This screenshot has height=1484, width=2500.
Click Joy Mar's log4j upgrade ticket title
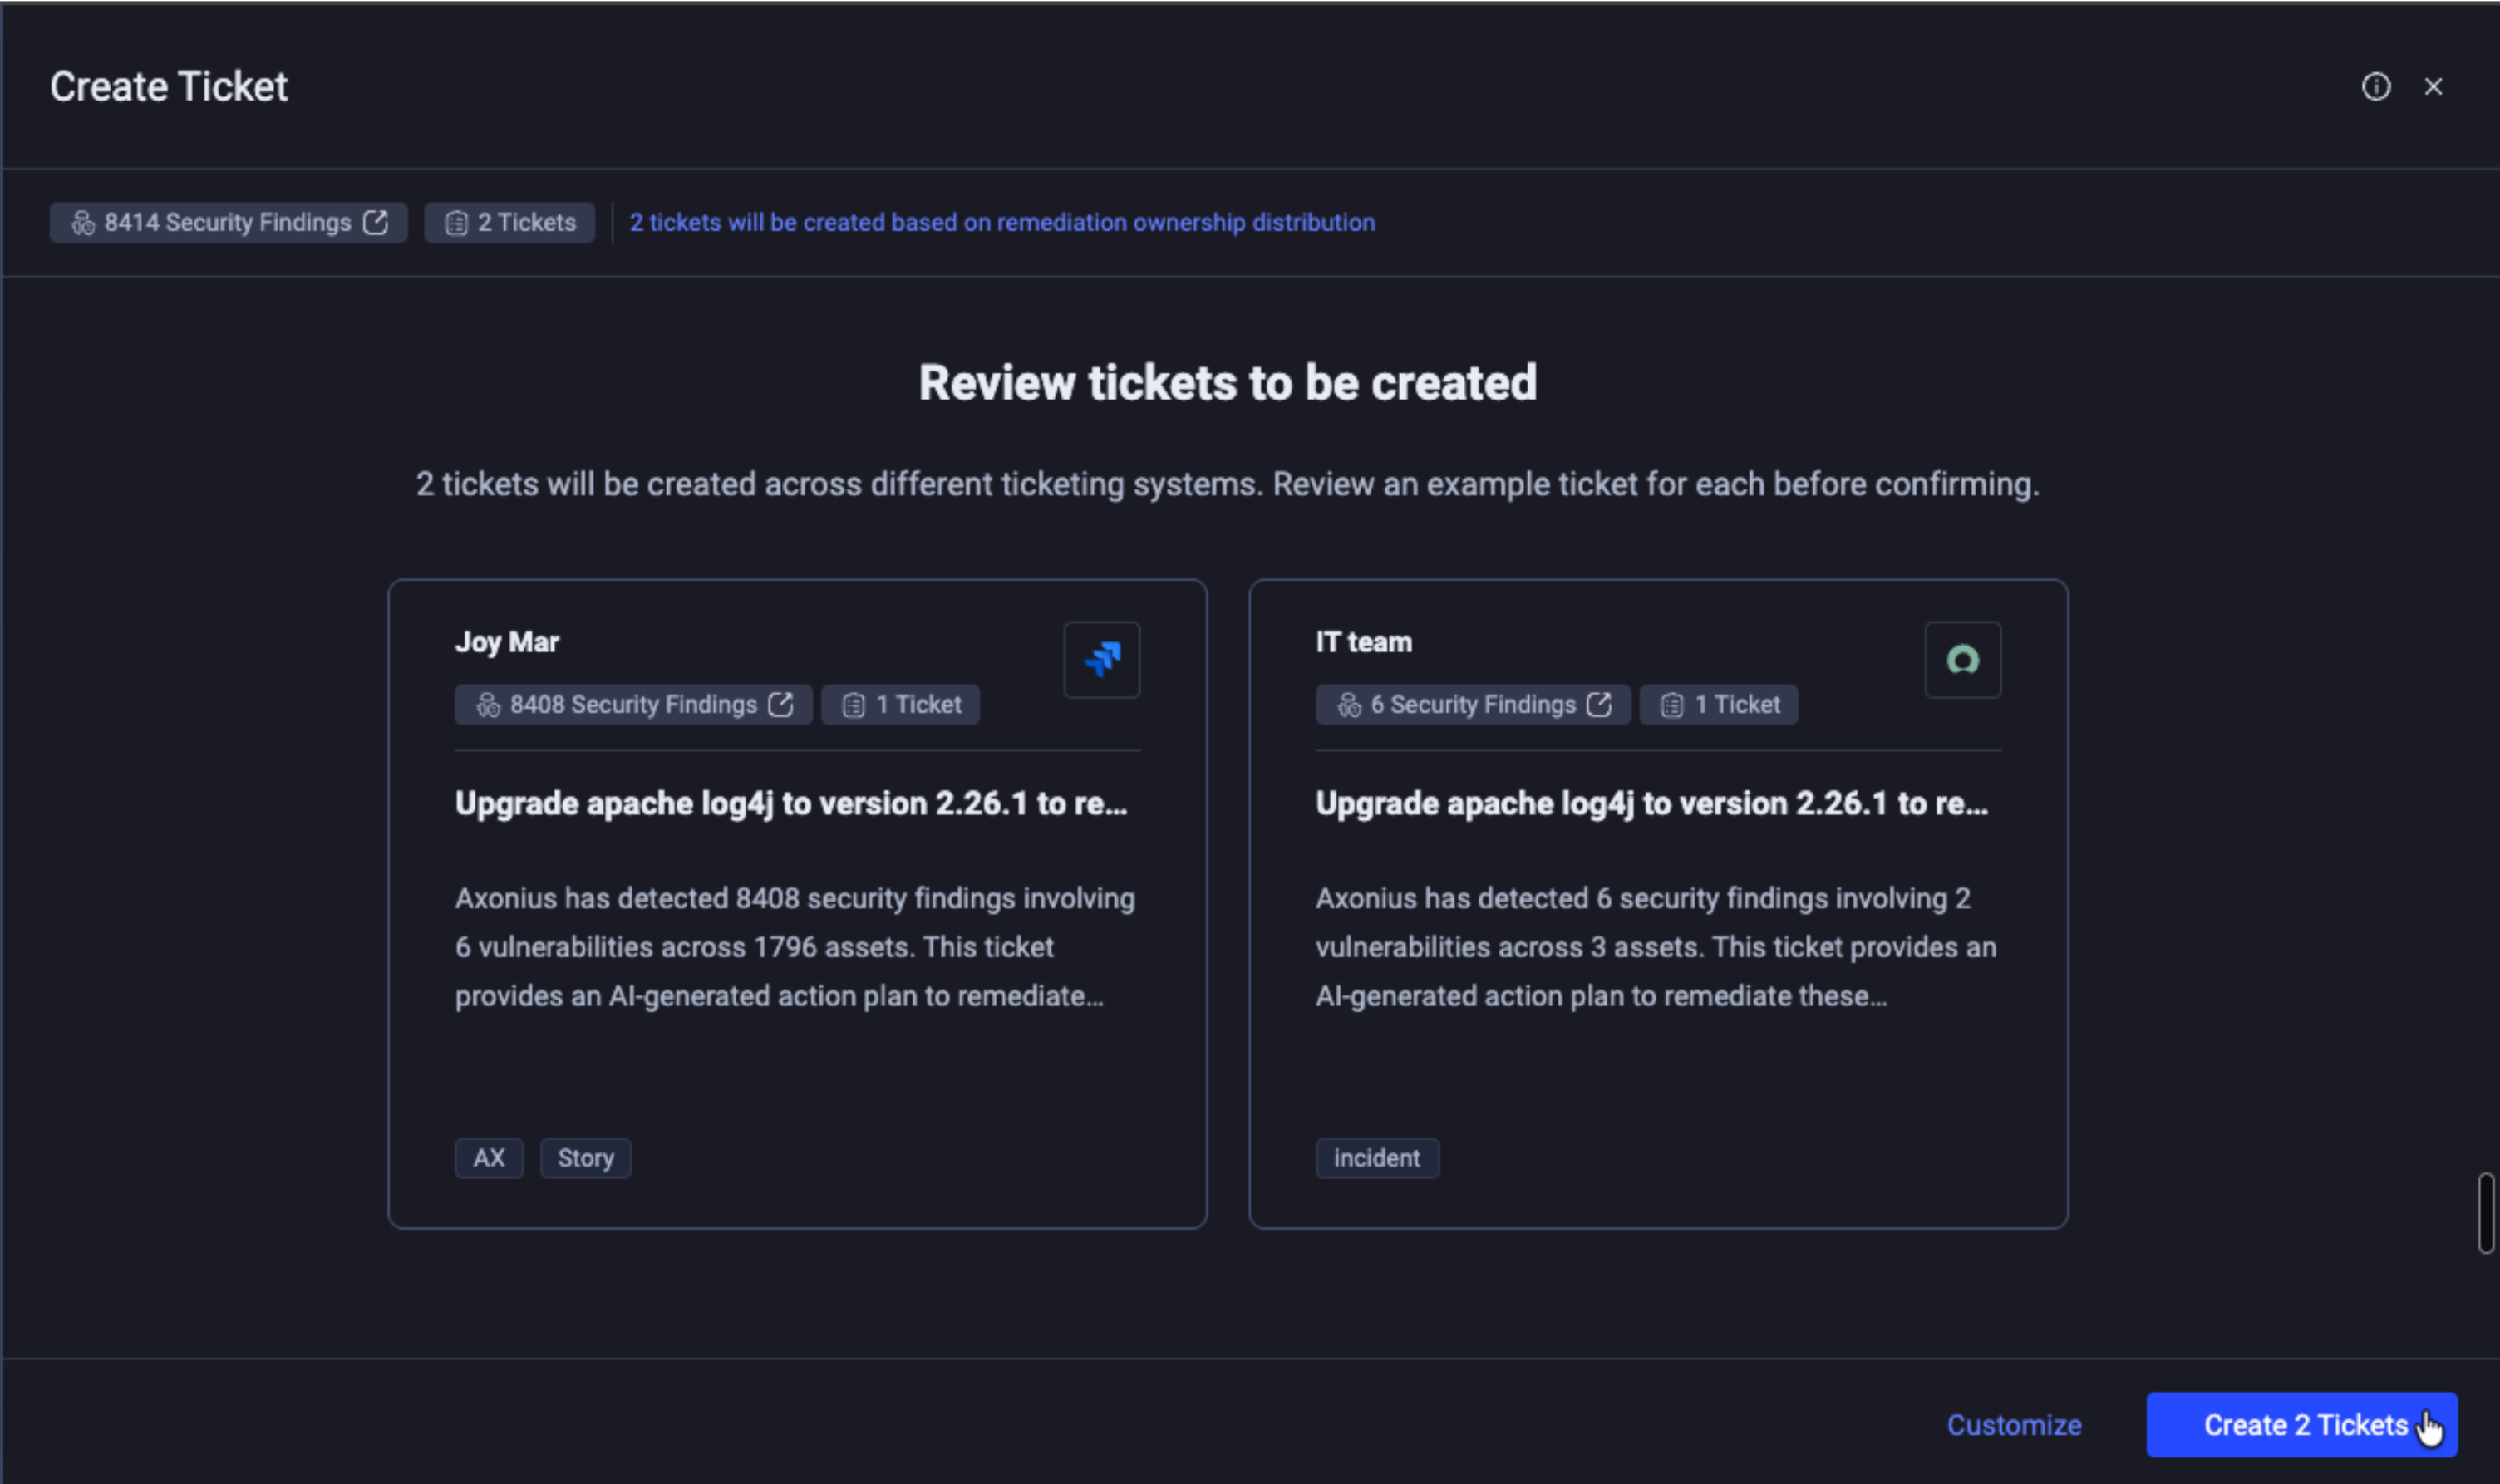pyautogui.click(x=791, y=804)
